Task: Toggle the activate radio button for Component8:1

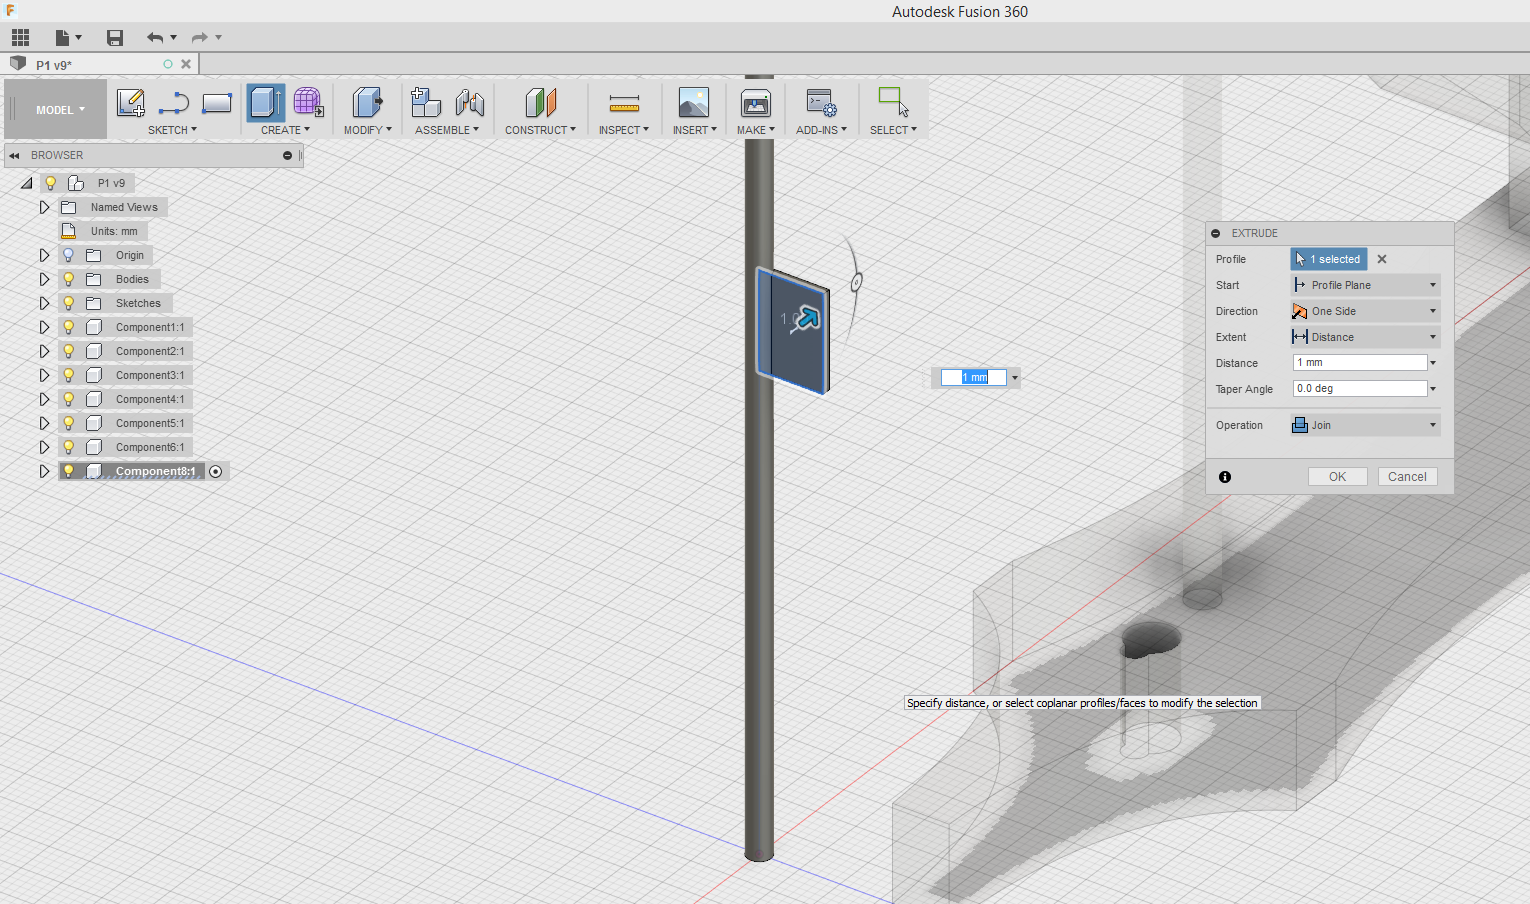Action: click(x=215, y=471)
